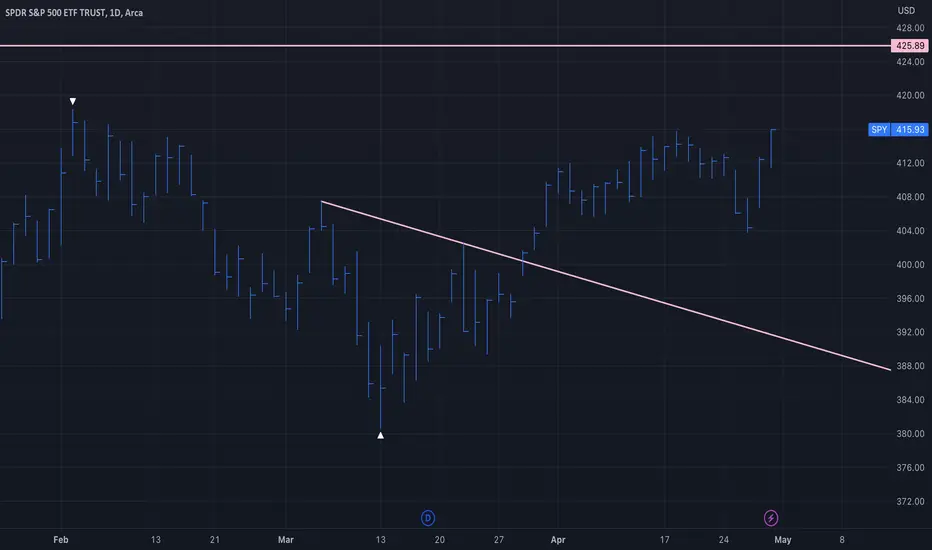Click the Mar label on the time axis
This screenshot has width=932, height=550.
pos(285,540)
